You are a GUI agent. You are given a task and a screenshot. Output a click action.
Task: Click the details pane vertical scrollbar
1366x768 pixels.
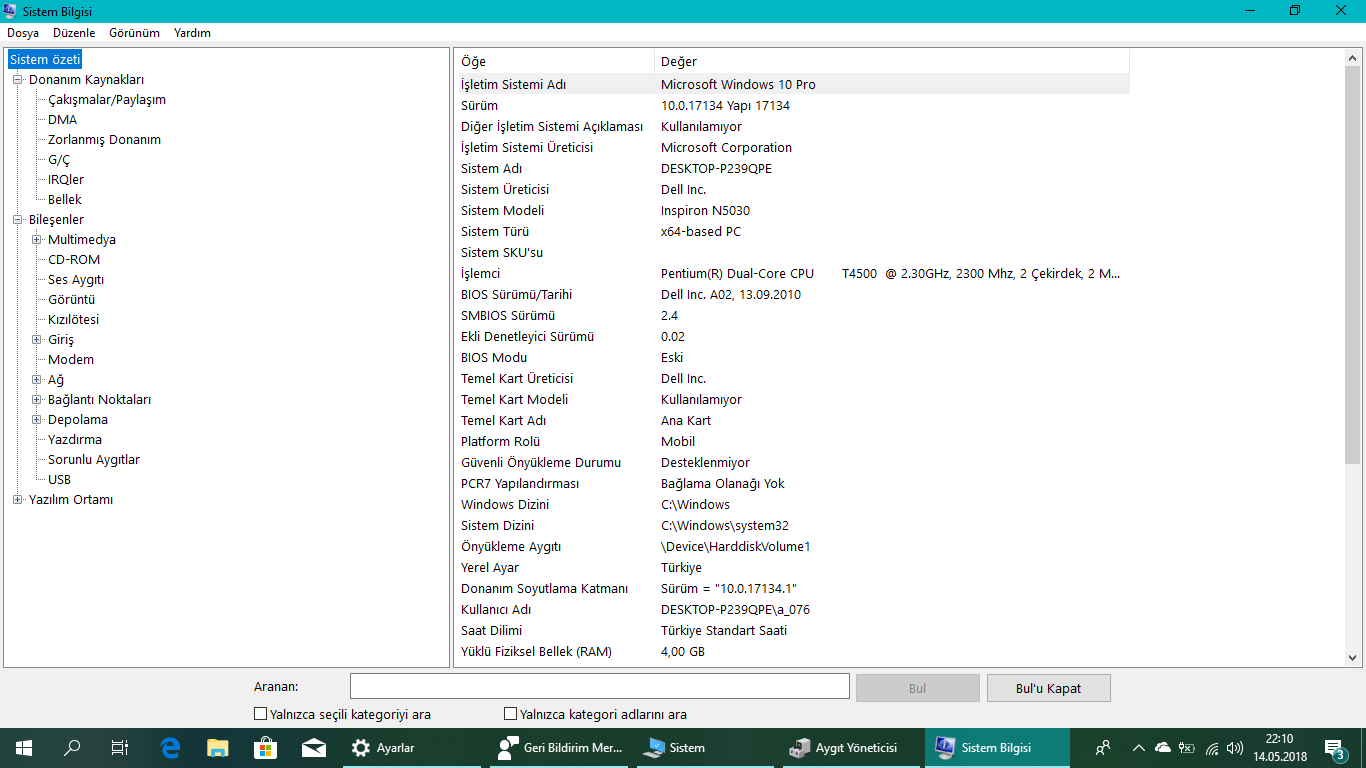point(1353,265)
